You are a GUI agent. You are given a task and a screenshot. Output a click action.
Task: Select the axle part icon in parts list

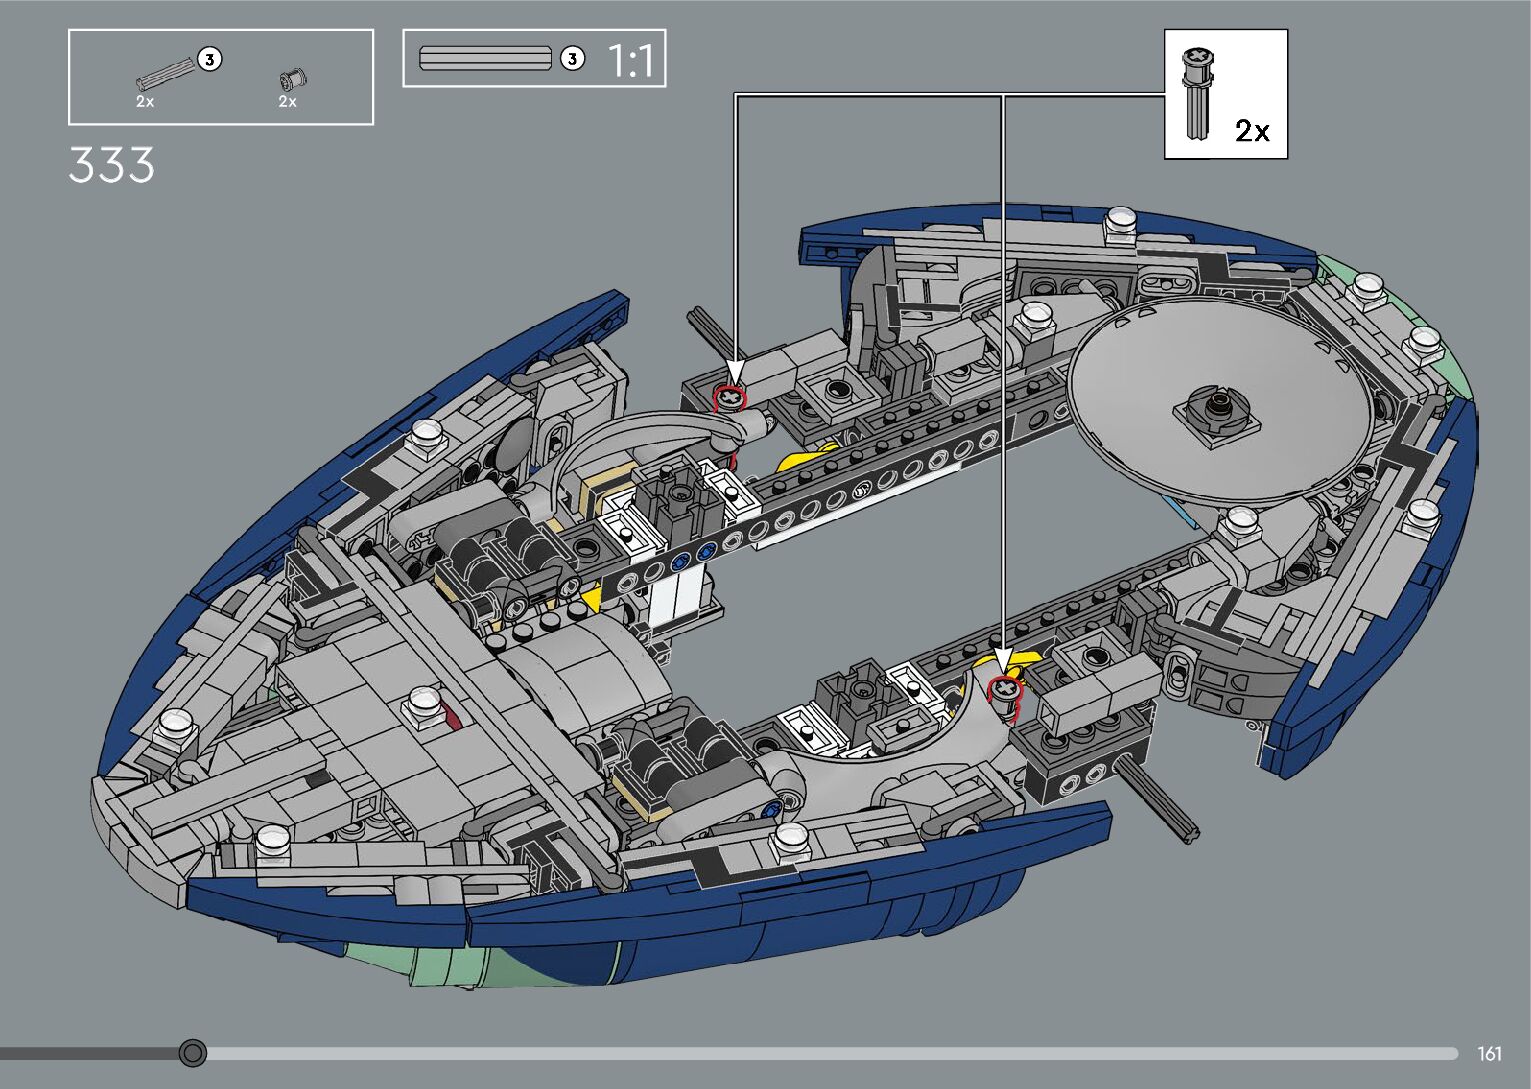tap(166, 72)
